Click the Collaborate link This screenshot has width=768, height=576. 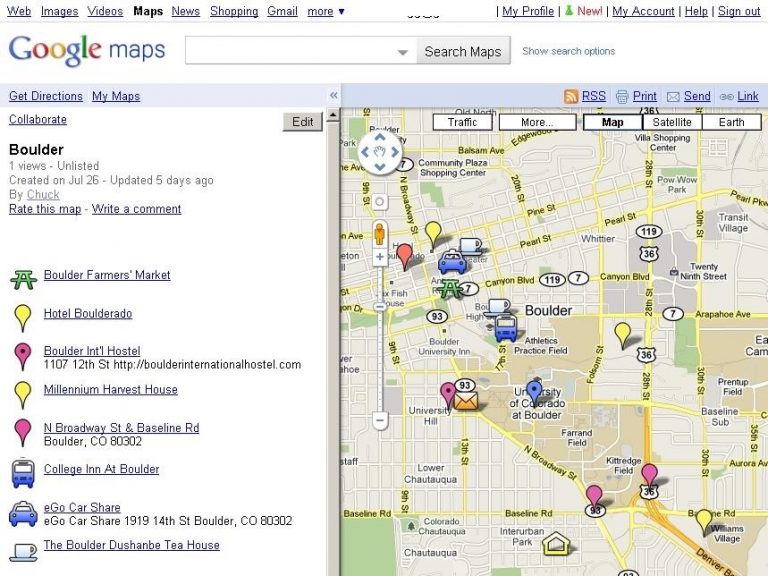click(x=38, y=120)
